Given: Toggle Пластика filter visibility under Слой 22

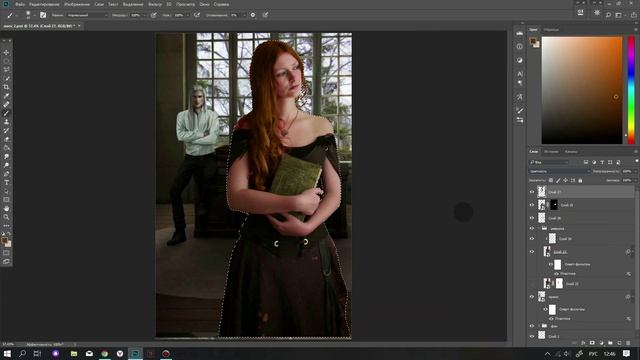Looking at the screenshot, I should tap(556, 273).
